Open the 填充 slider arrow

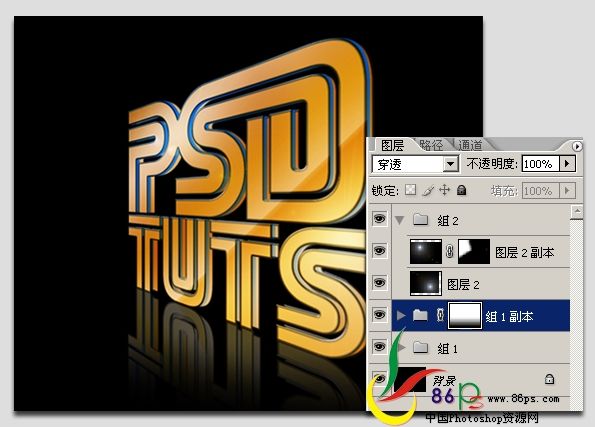(567, 191)
